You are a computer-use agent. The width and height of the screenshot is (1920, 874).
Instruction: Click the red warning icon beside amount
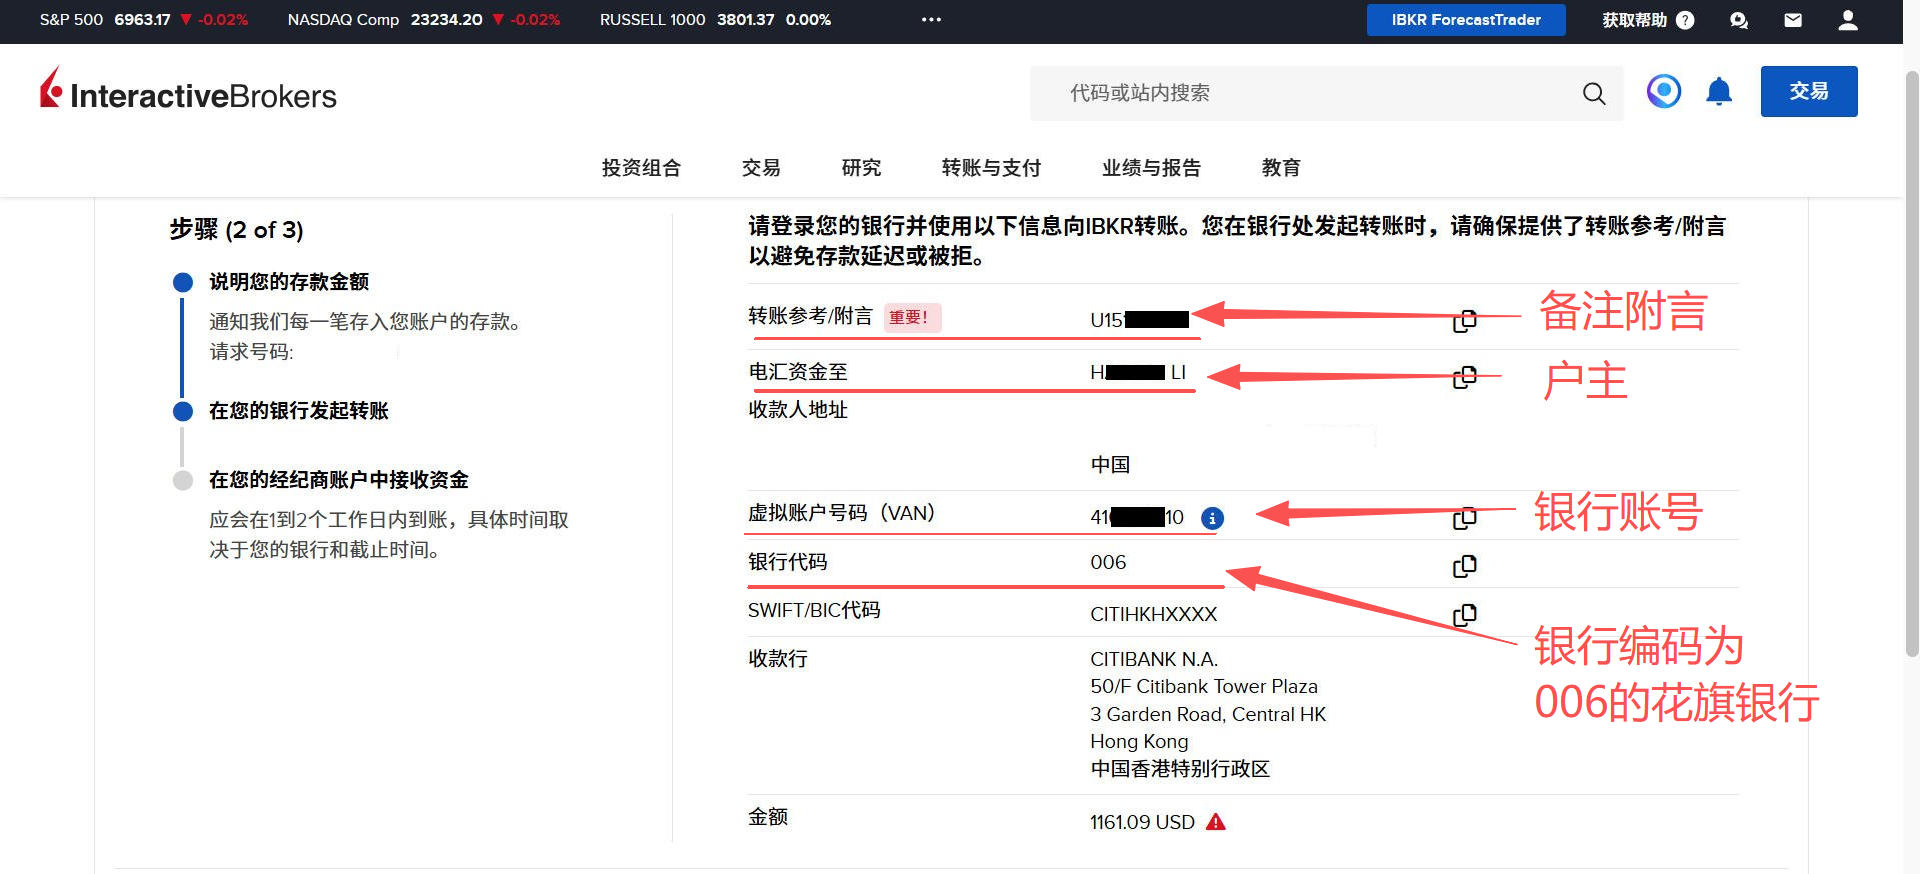click(1216, 822)
